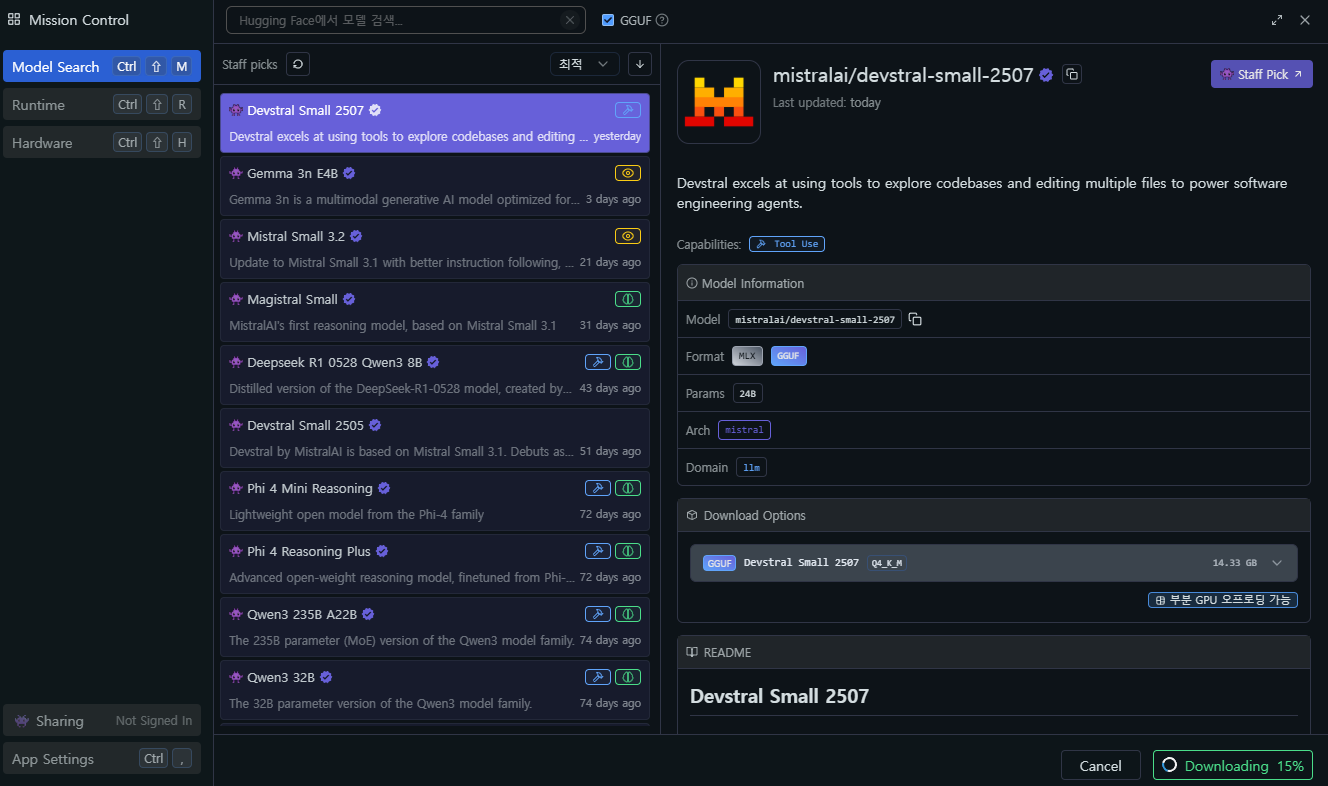
Task: Click the README heading Devstral Small 2507
Action: click(x=779, y=696)
